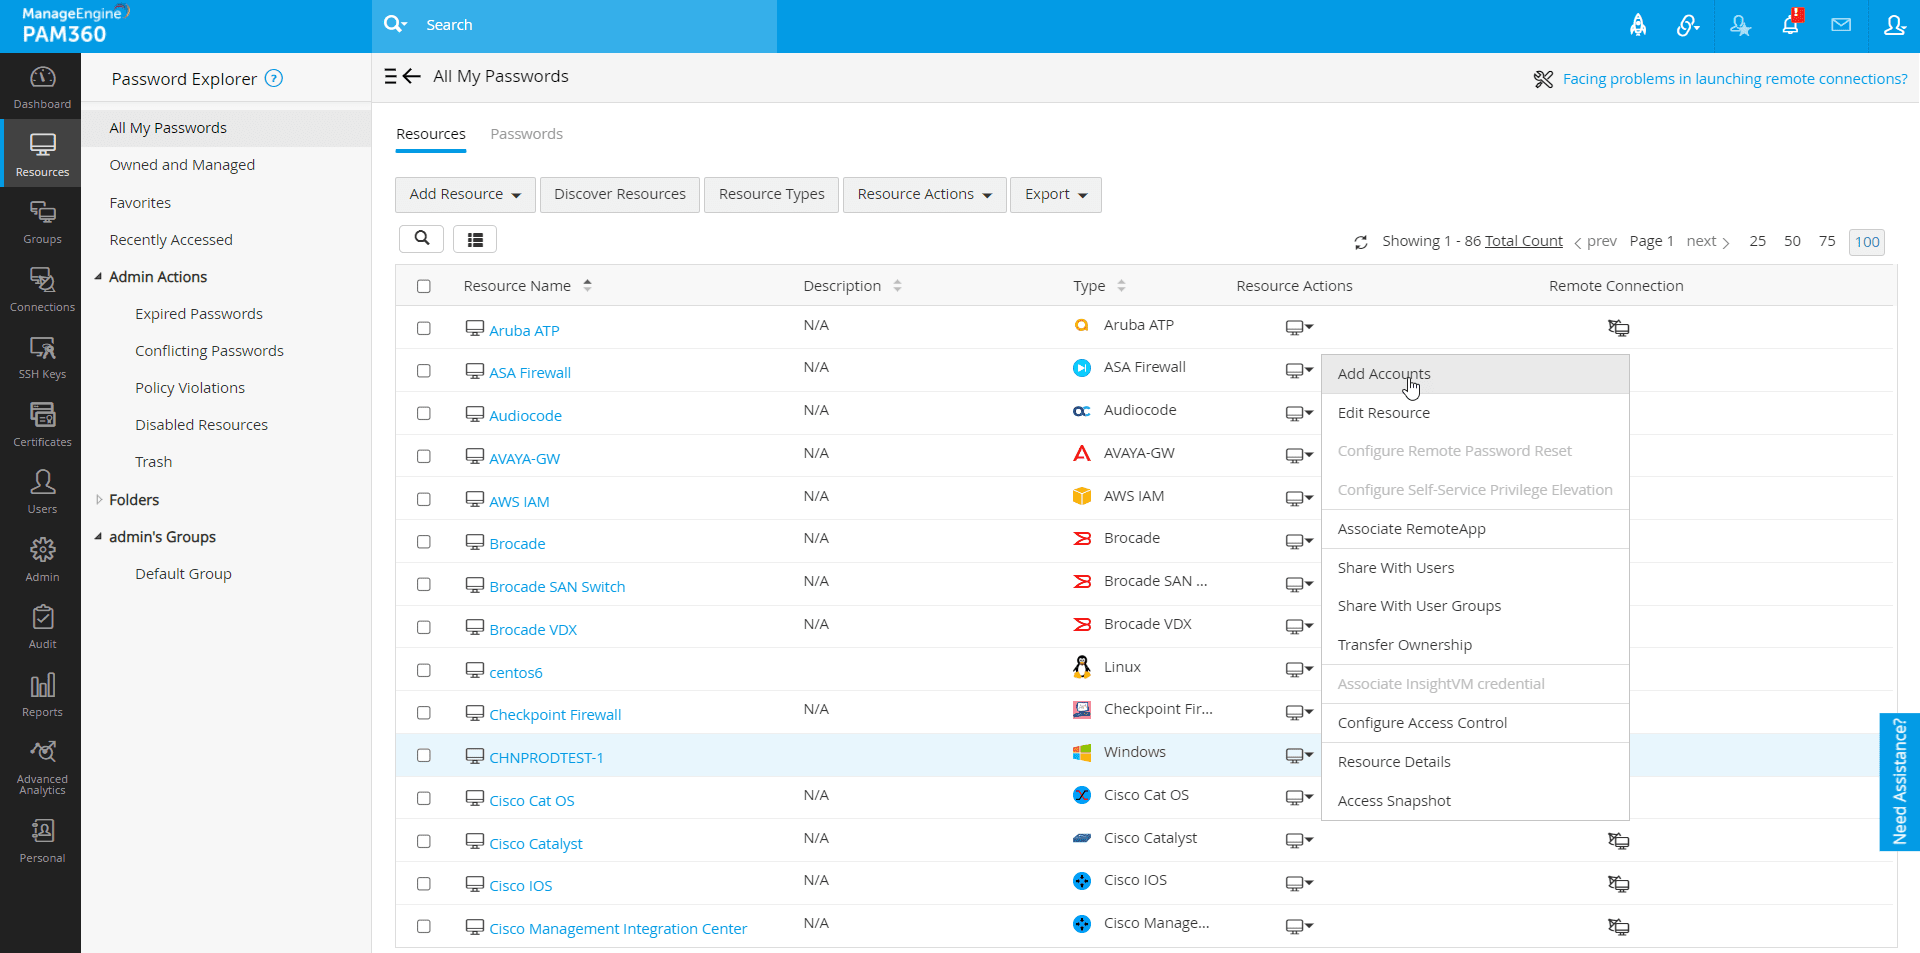Open the Add Resource dropdown
The width and height of the screenshot is (1920, 953).
(465, 195)
